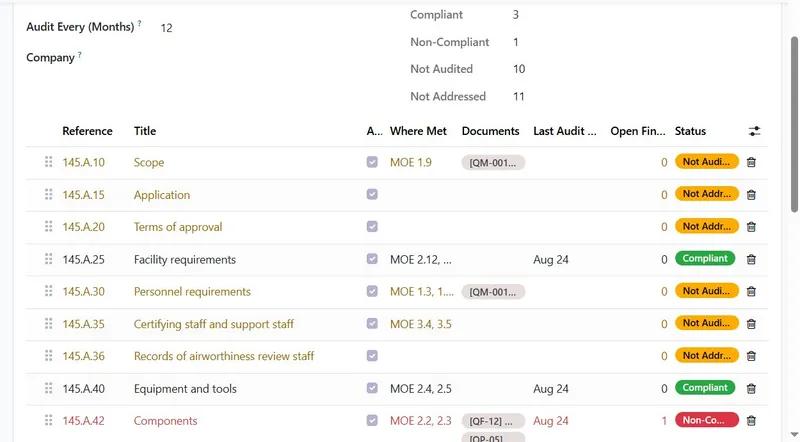Toggle applicable checkbox for Scope row
Screen dimensions: 800x442
point(372,162)
